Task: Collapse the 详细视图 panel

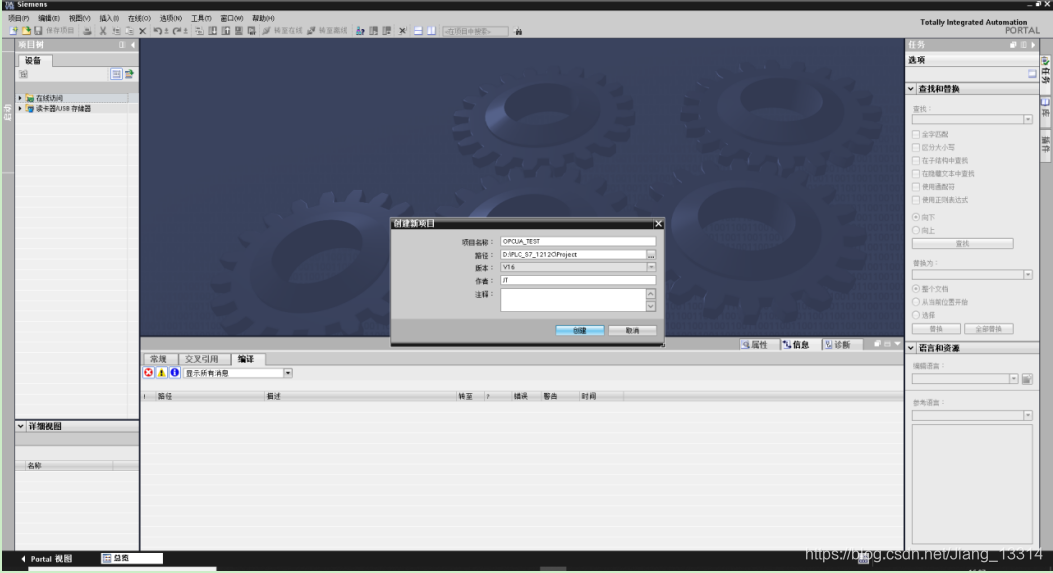Action: [x=21, y=426]
